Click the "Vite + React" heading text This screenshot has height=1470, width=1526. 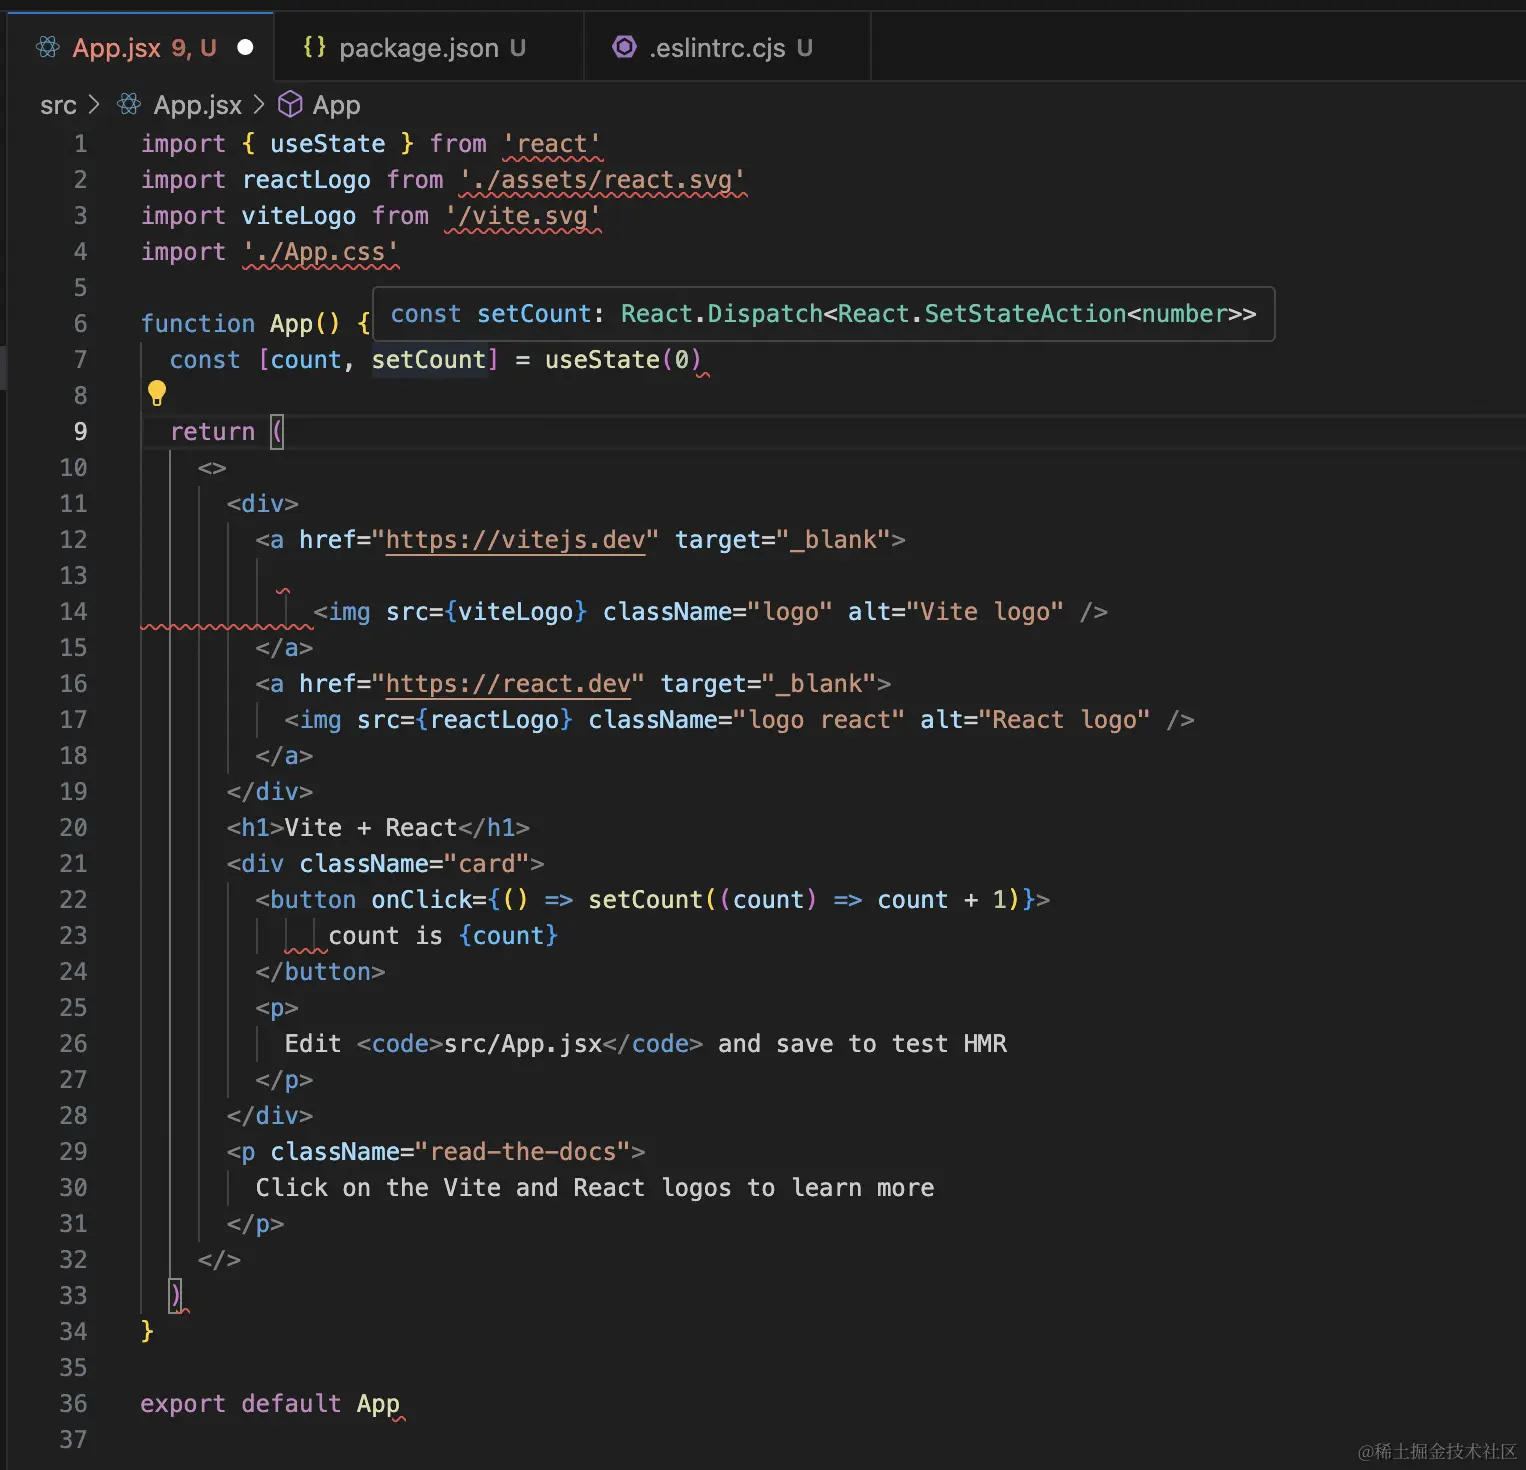(x=371, y=828)
